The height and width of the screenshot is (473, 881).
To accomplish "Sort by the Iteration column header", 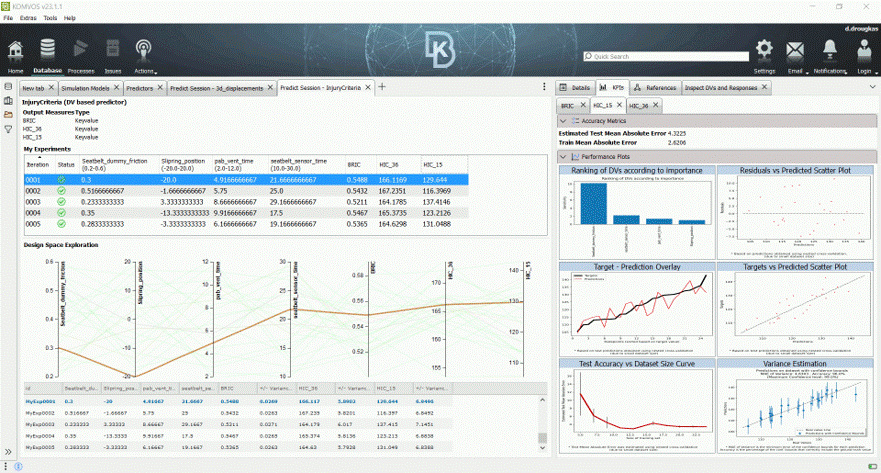I will (39, 165).
